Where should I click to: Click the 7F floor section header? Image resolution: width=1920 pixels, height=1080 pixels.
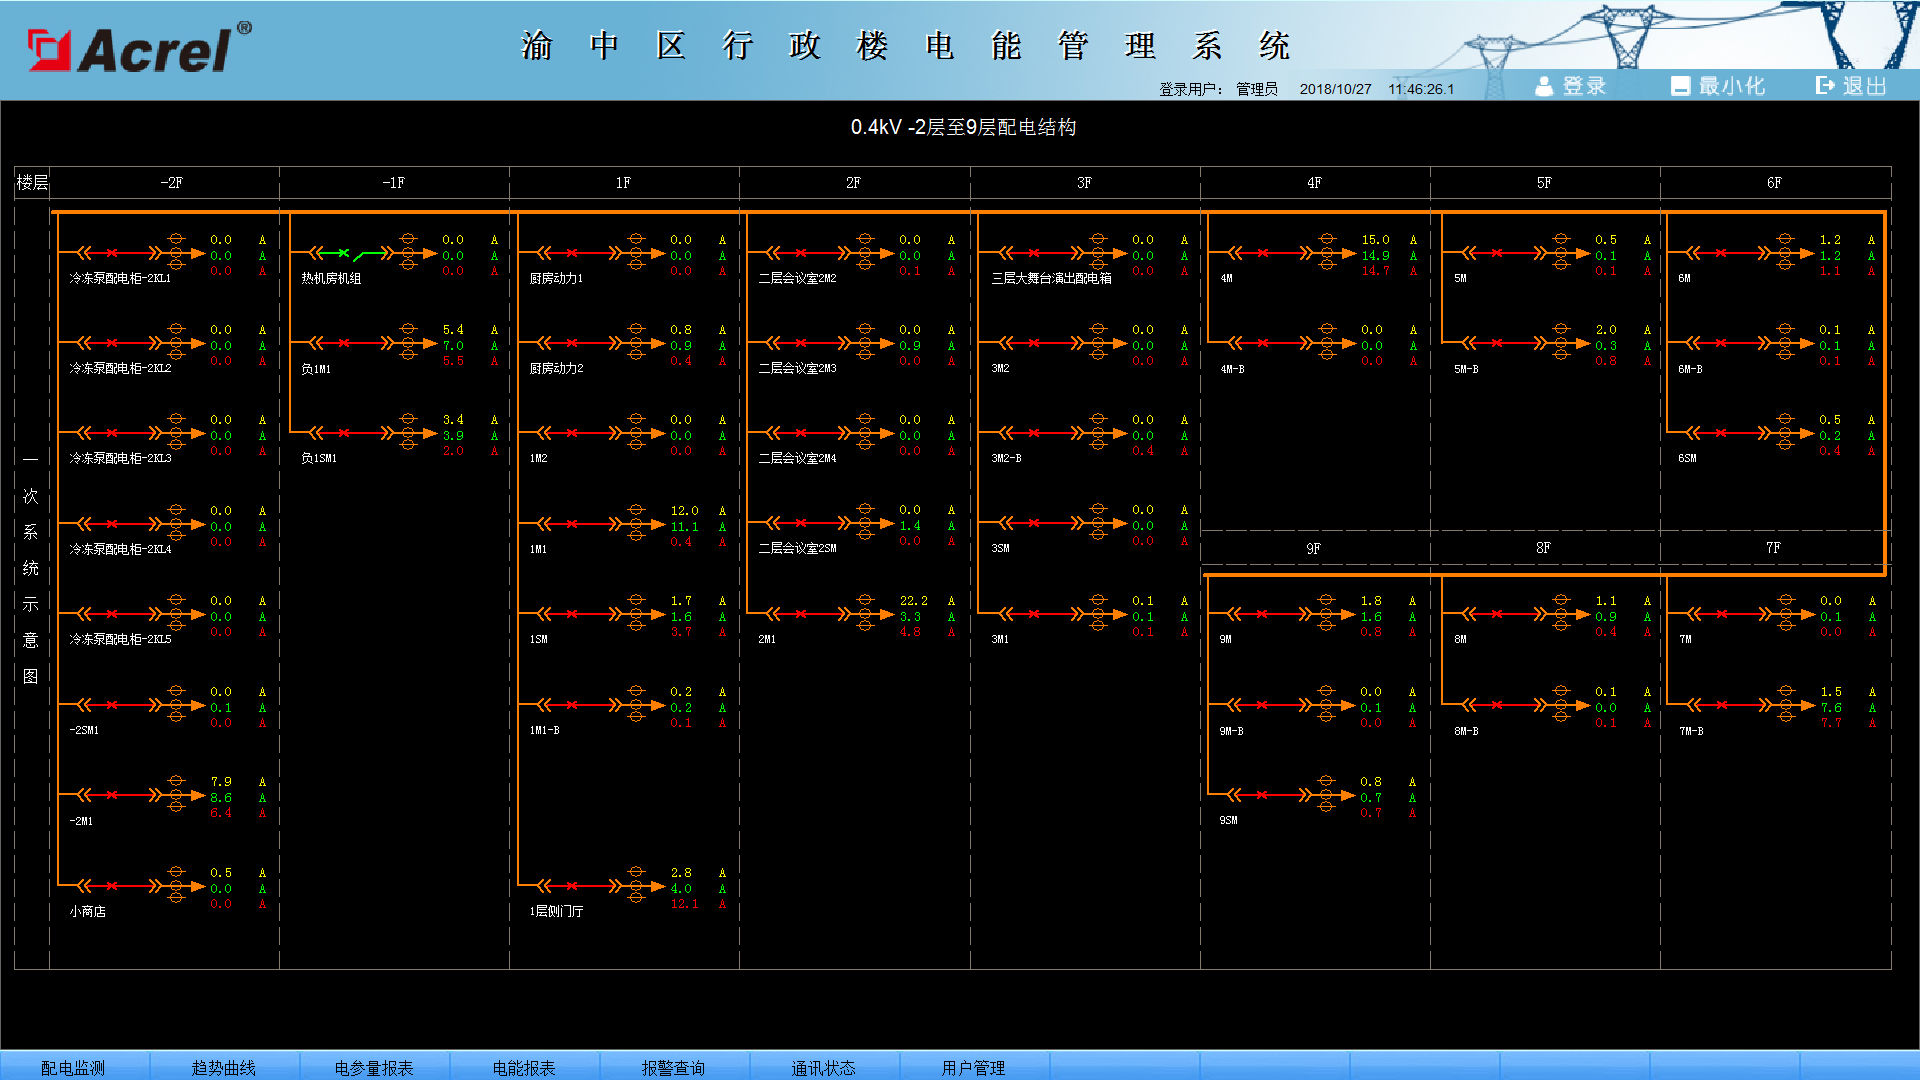pos(1773,548)
